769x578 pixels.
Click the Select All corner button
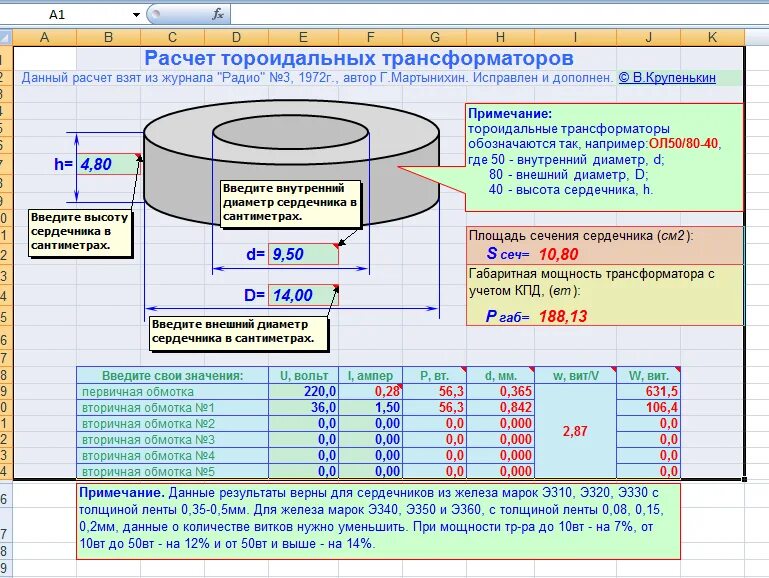[x=5, y=37]
